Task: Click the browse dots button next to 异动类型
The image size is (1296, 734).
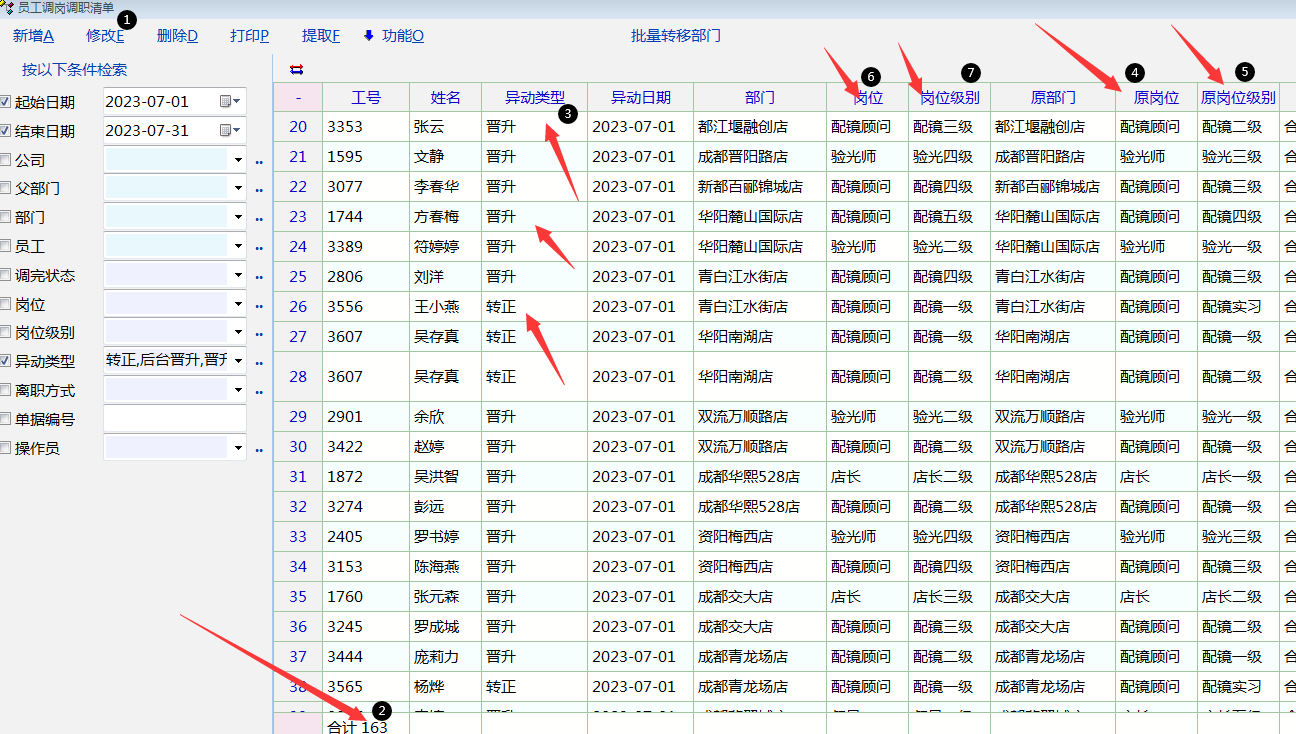Action: [259, 362]
